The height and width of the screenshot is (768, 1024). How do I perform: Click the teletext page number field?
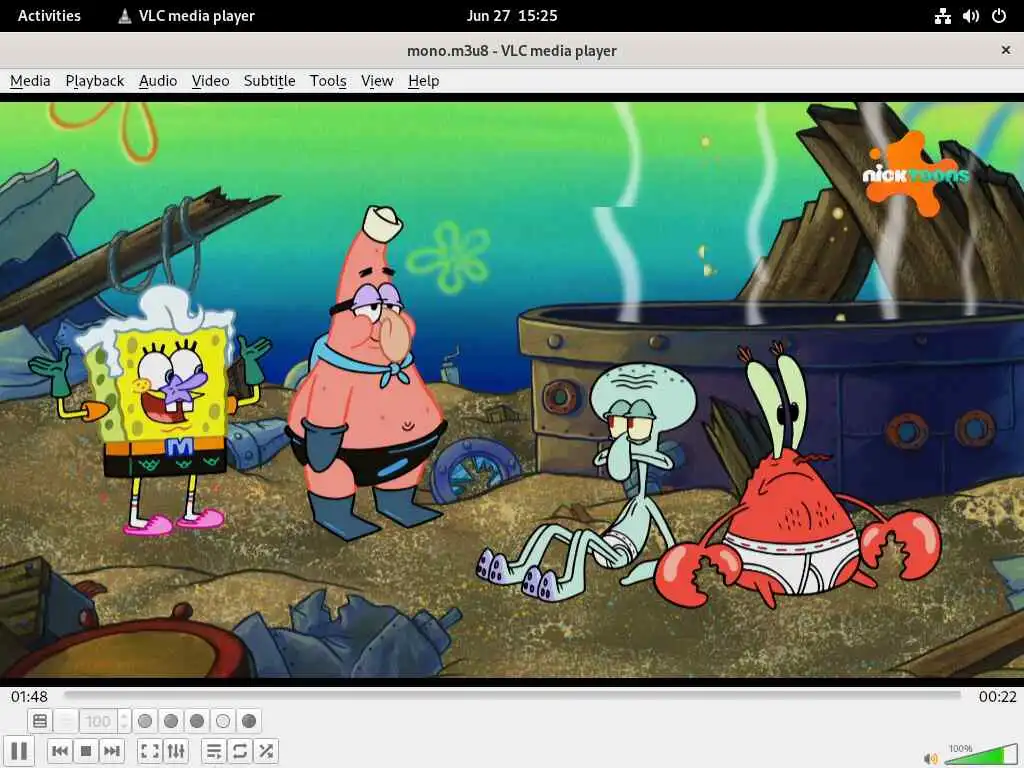(x=98, y=721)
